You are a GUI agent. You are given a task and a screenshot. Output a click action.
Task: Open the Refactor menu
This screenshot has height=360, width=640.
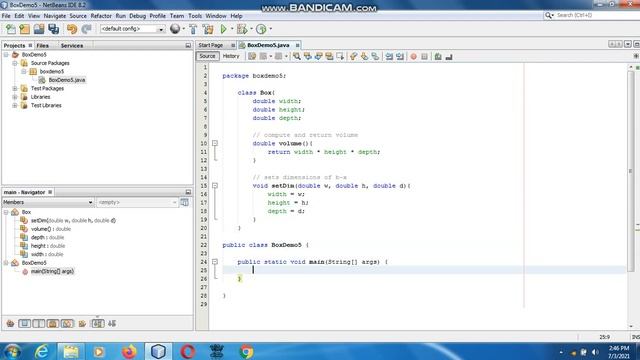101,16
